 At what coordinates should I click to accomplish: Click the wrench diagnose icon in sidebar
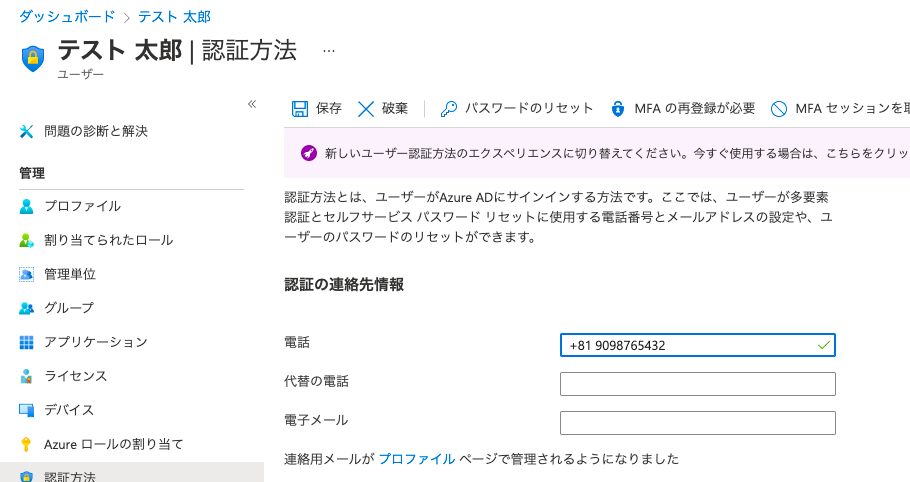point(27,131)
